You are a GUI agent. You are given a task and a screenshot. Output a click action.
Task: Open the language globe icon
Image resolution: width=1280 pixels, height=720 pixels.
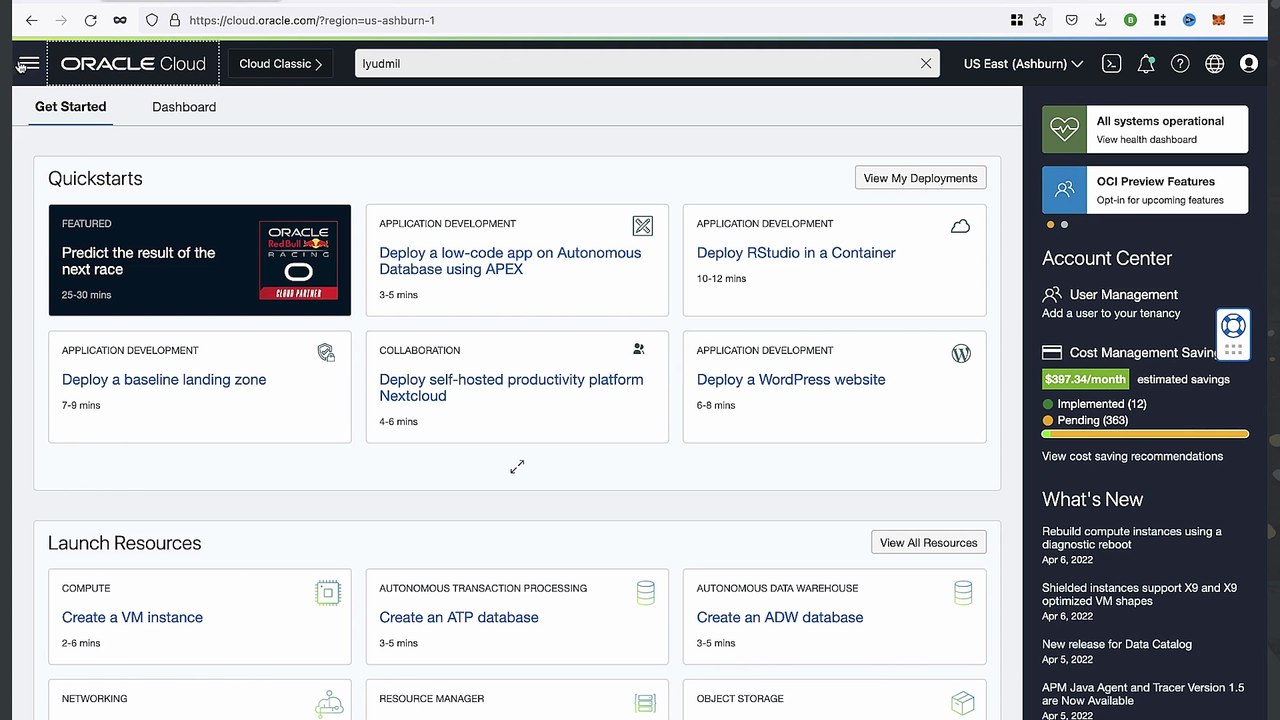click(x=1214, y=64)
